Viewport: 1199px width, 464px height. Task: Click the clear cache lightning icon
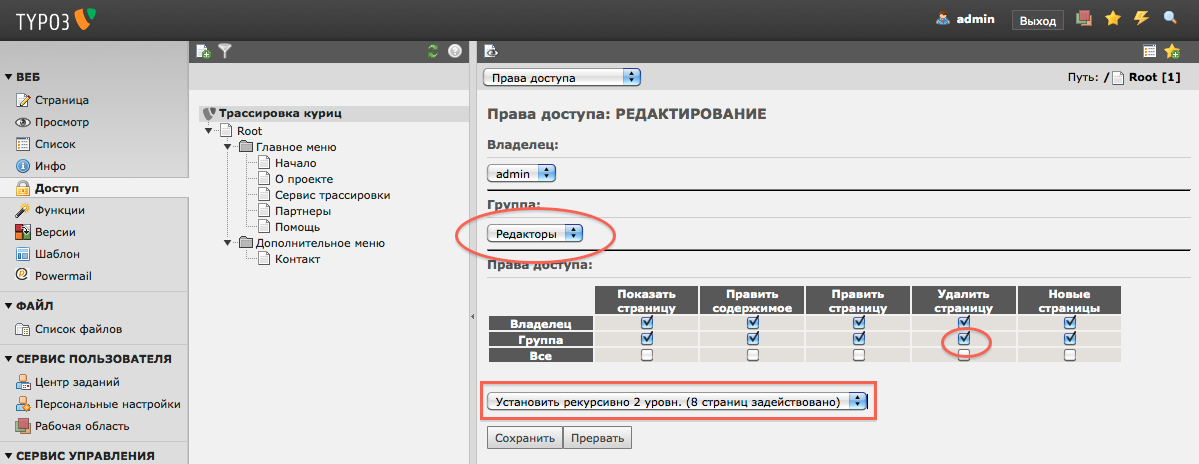click(x=1141, y=19)
